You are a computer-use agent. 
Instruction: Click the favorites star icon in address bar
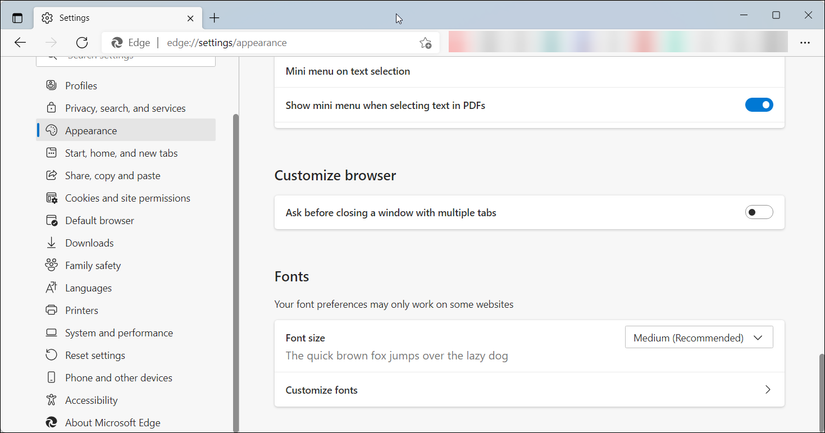tap(425, 43)
